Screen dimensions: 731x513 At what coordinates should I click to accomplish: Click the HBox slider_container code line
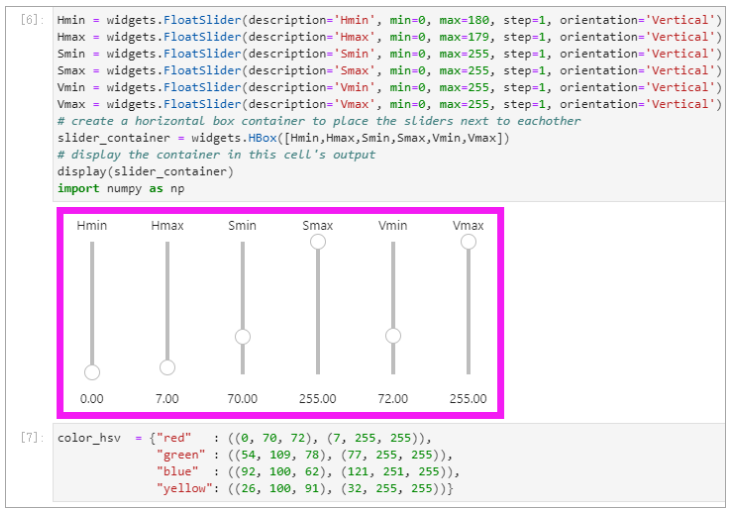click(283, 138)
